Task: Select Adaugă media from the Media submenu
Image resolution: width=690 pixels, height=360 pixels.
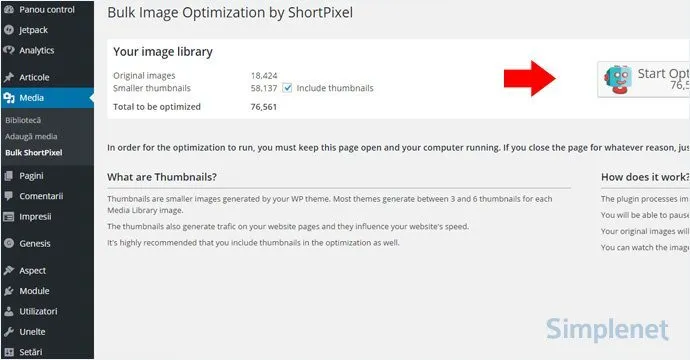Action: pos(31,136)
